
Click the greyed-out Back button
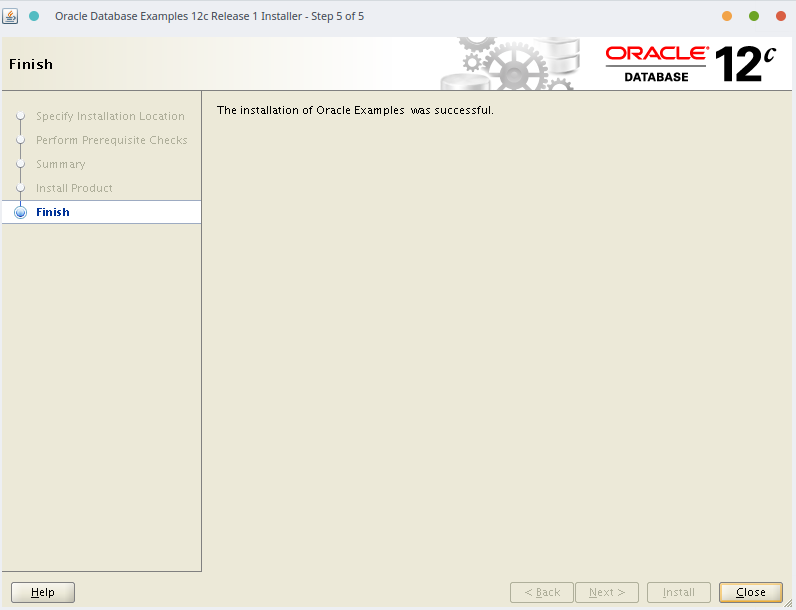542,592
